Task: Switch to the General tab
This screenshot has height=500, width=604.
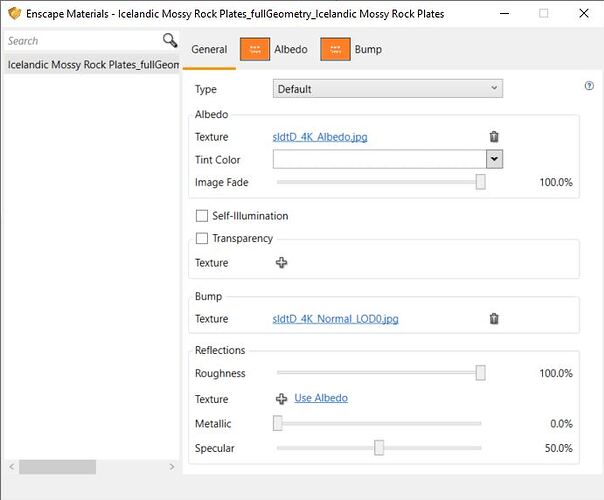Action: point(209,49)
